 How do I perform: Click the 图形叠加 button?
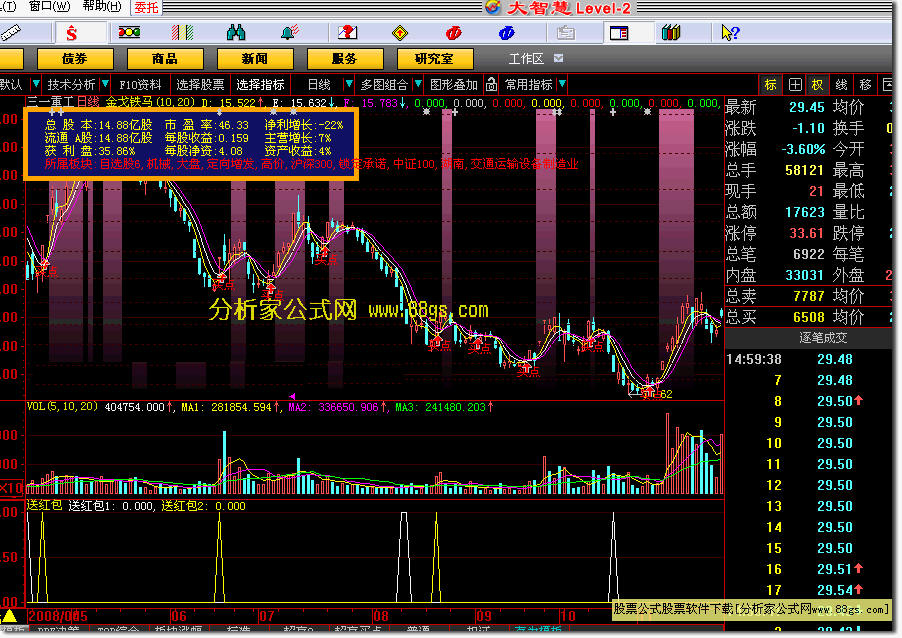[x=454, y=85]
